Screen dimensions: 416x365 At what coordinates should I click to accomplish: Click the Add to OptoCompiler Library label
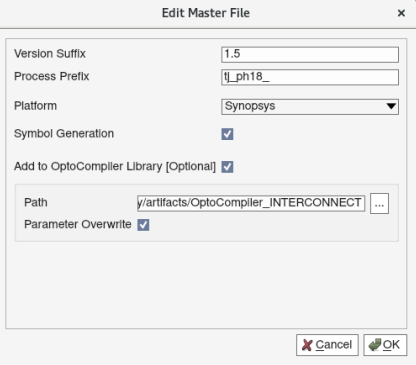115,166
